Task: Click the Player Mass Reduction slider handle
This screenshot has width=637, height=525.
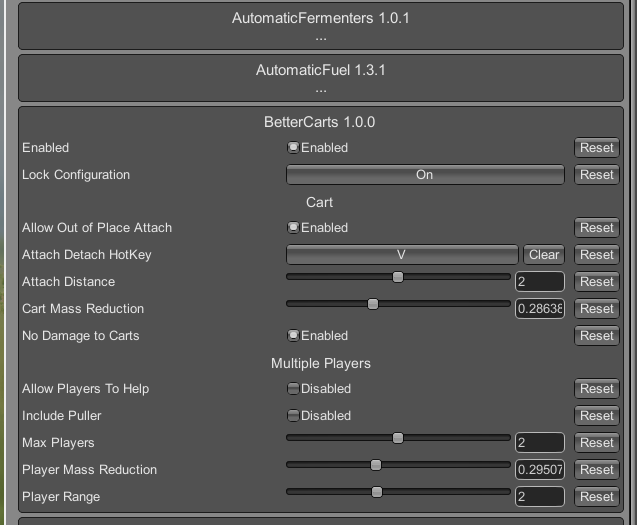Action: [376, 465]
